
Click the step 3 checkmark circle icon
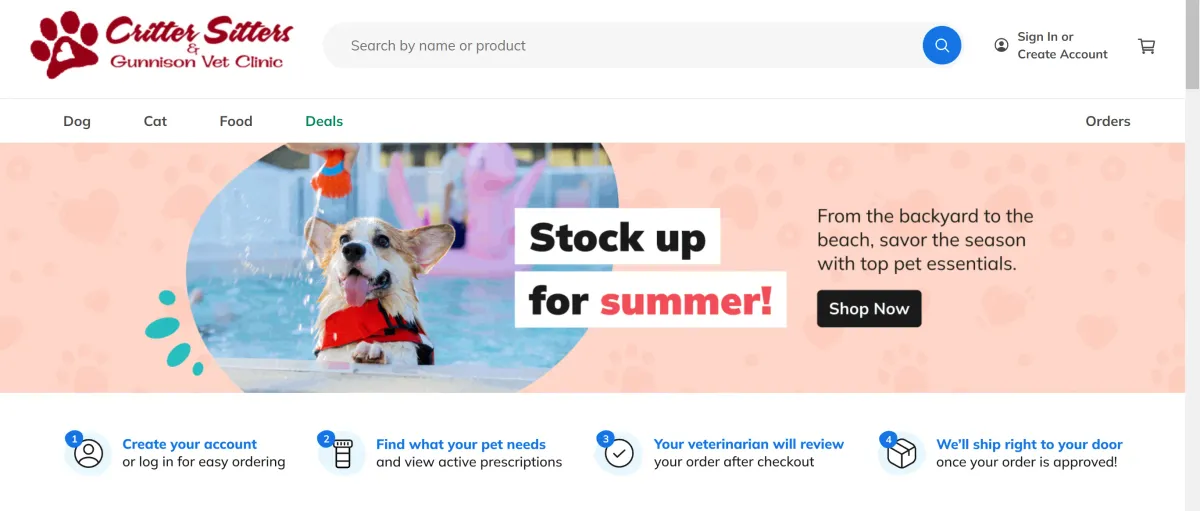click(x=620, y=453)
